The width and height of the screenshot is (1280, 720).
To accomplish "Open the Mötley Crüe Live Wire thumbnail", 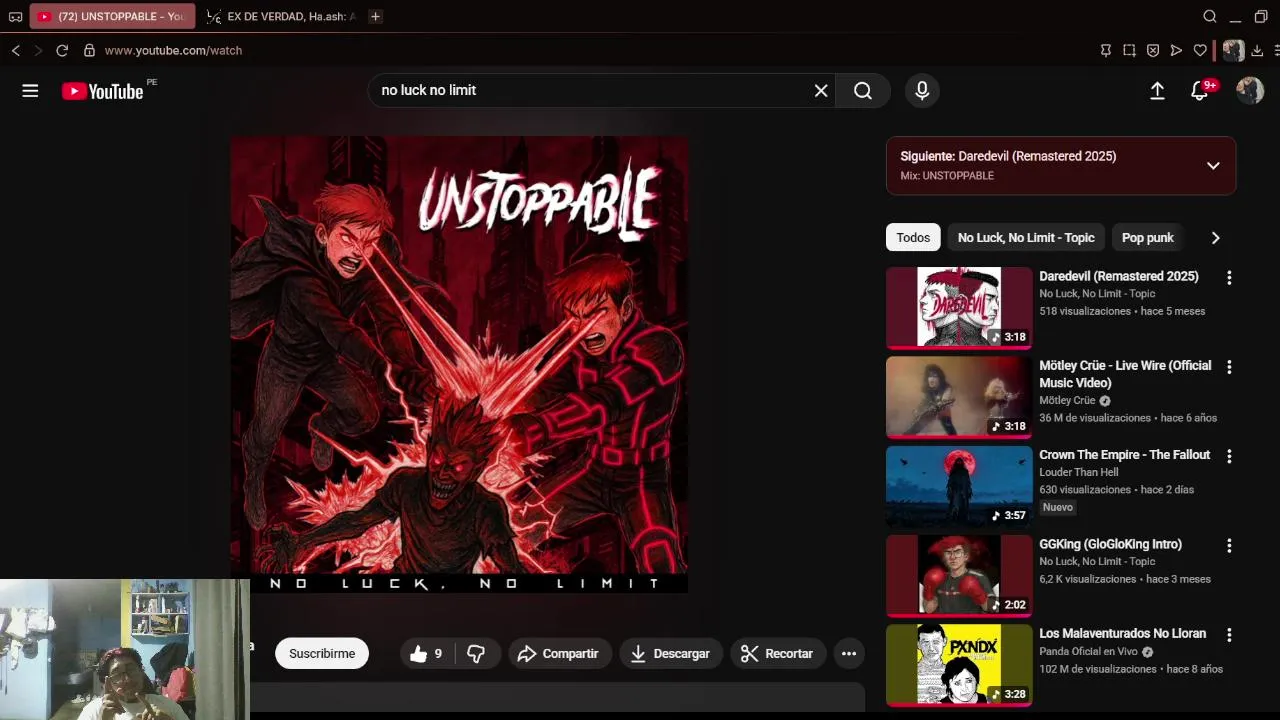I will (x=959, y=397).
